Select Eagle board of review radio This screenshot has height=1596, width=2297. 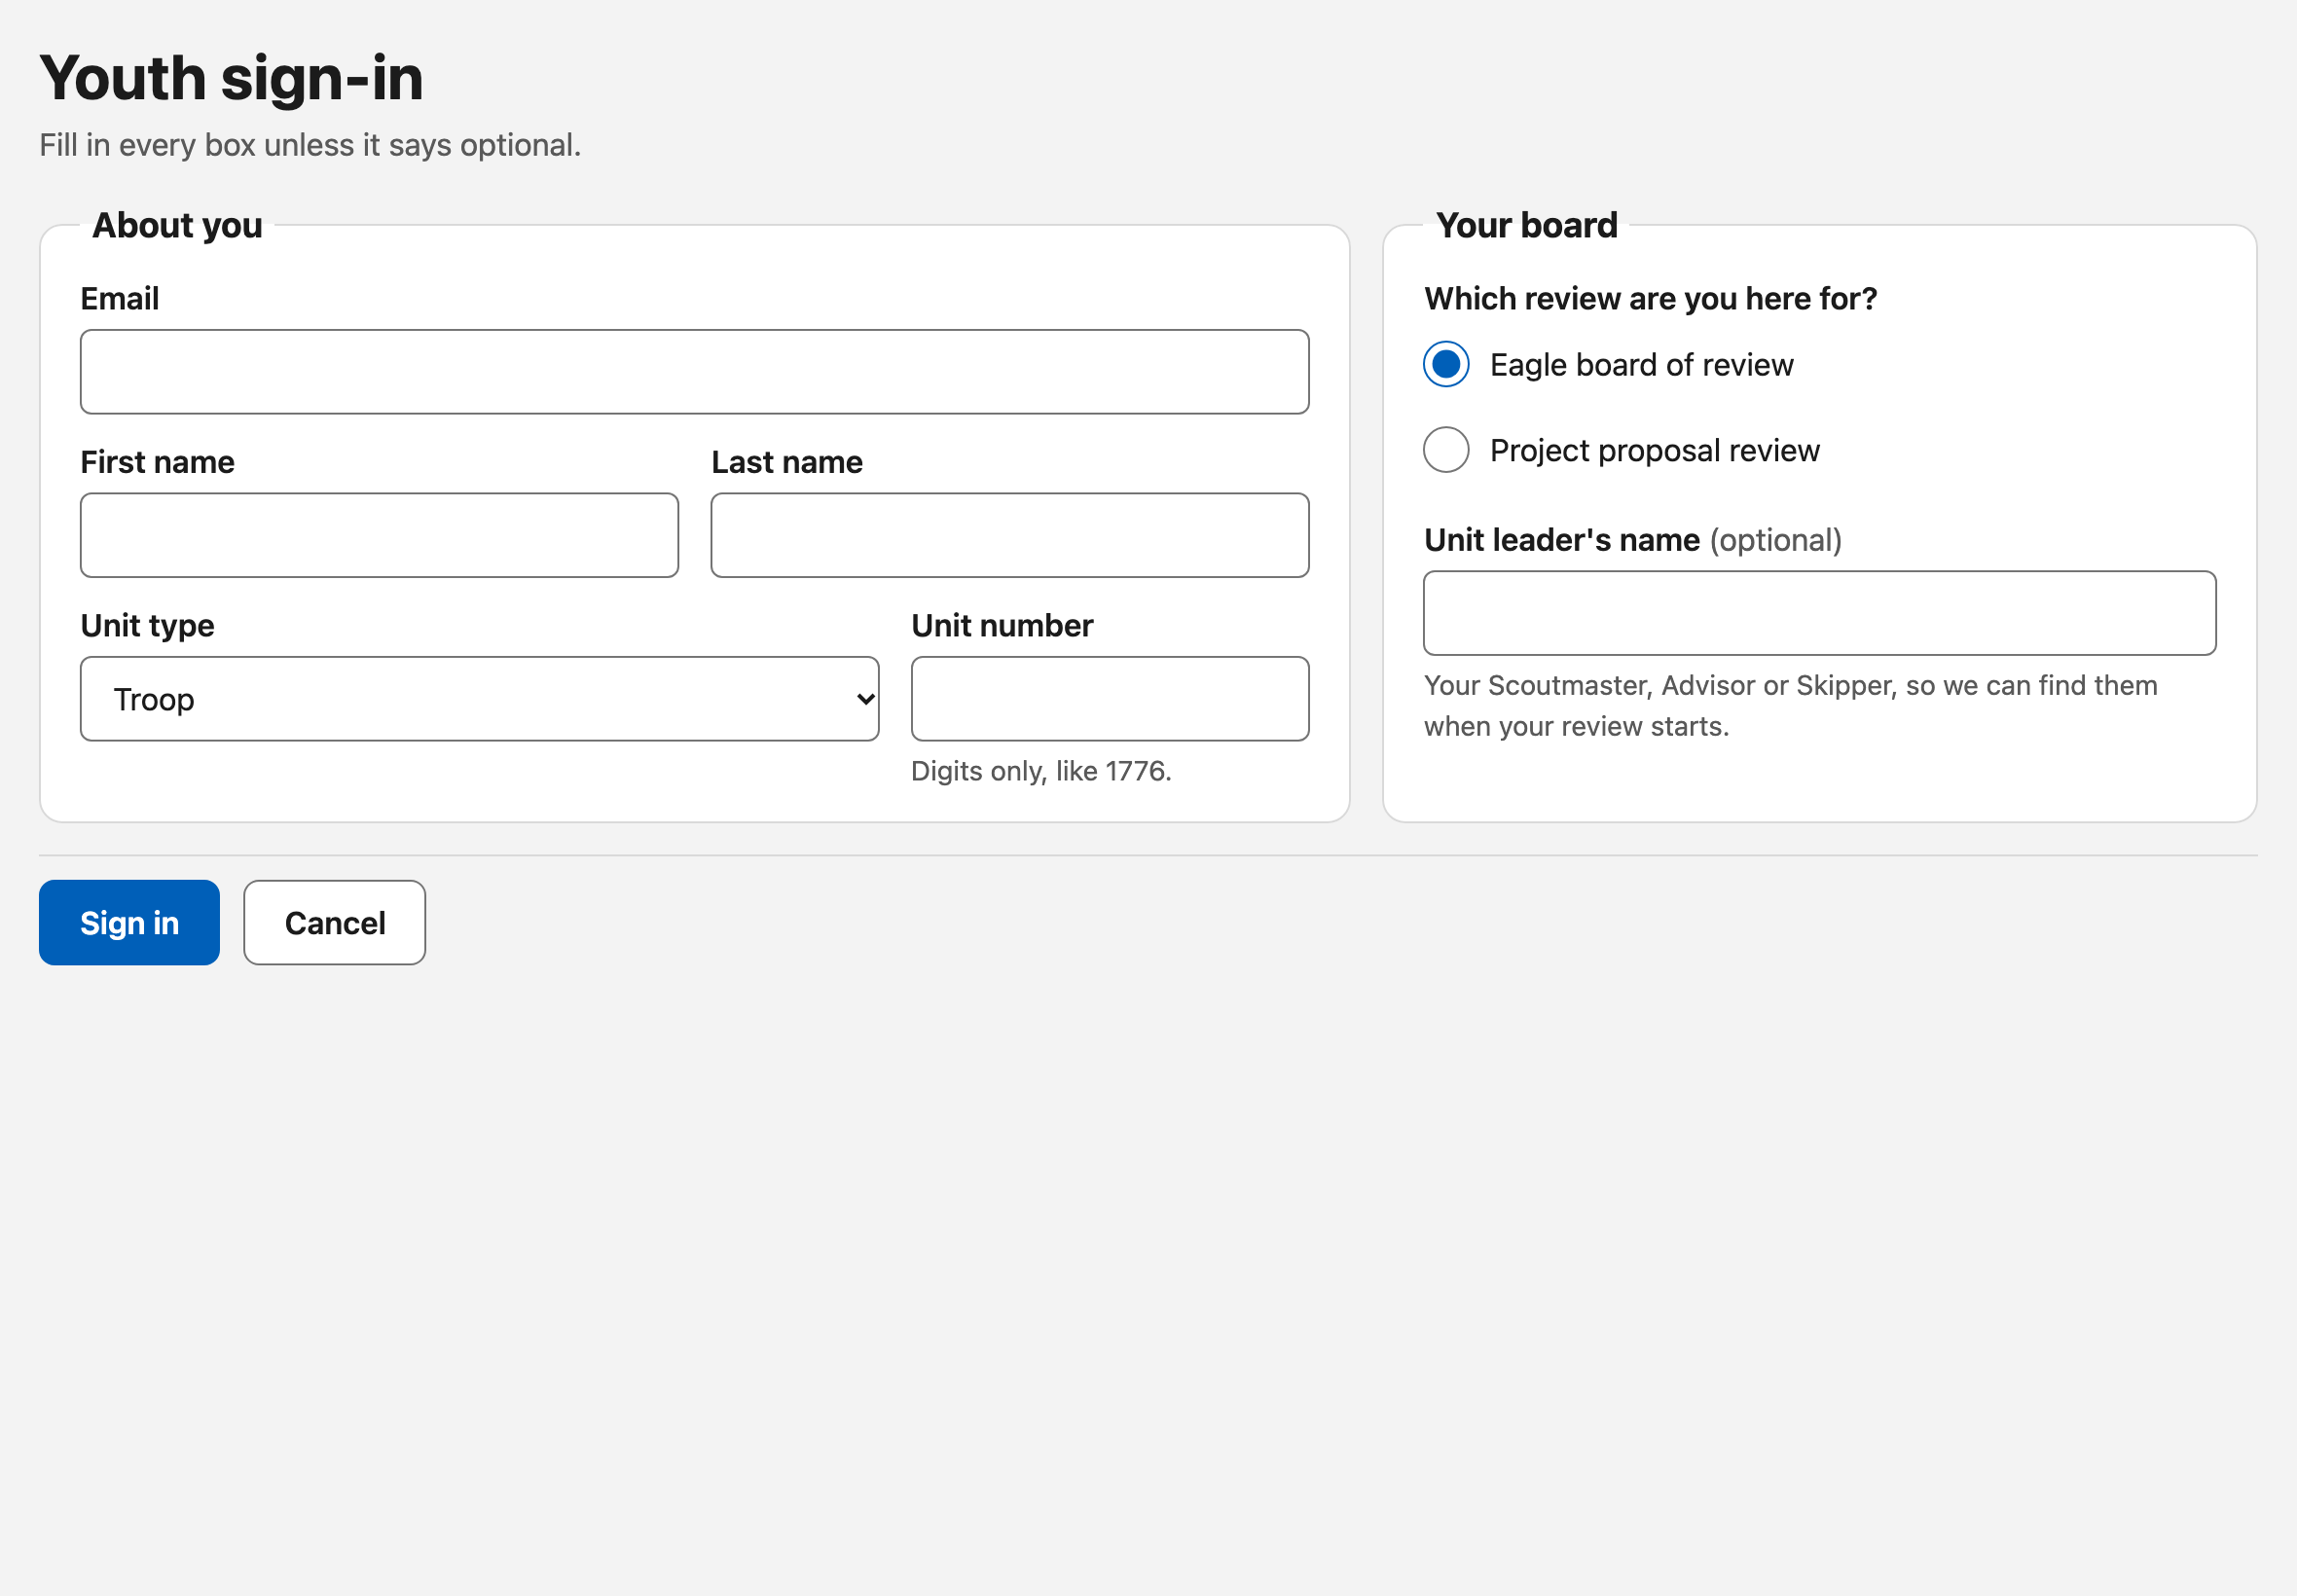point(1446,364)
